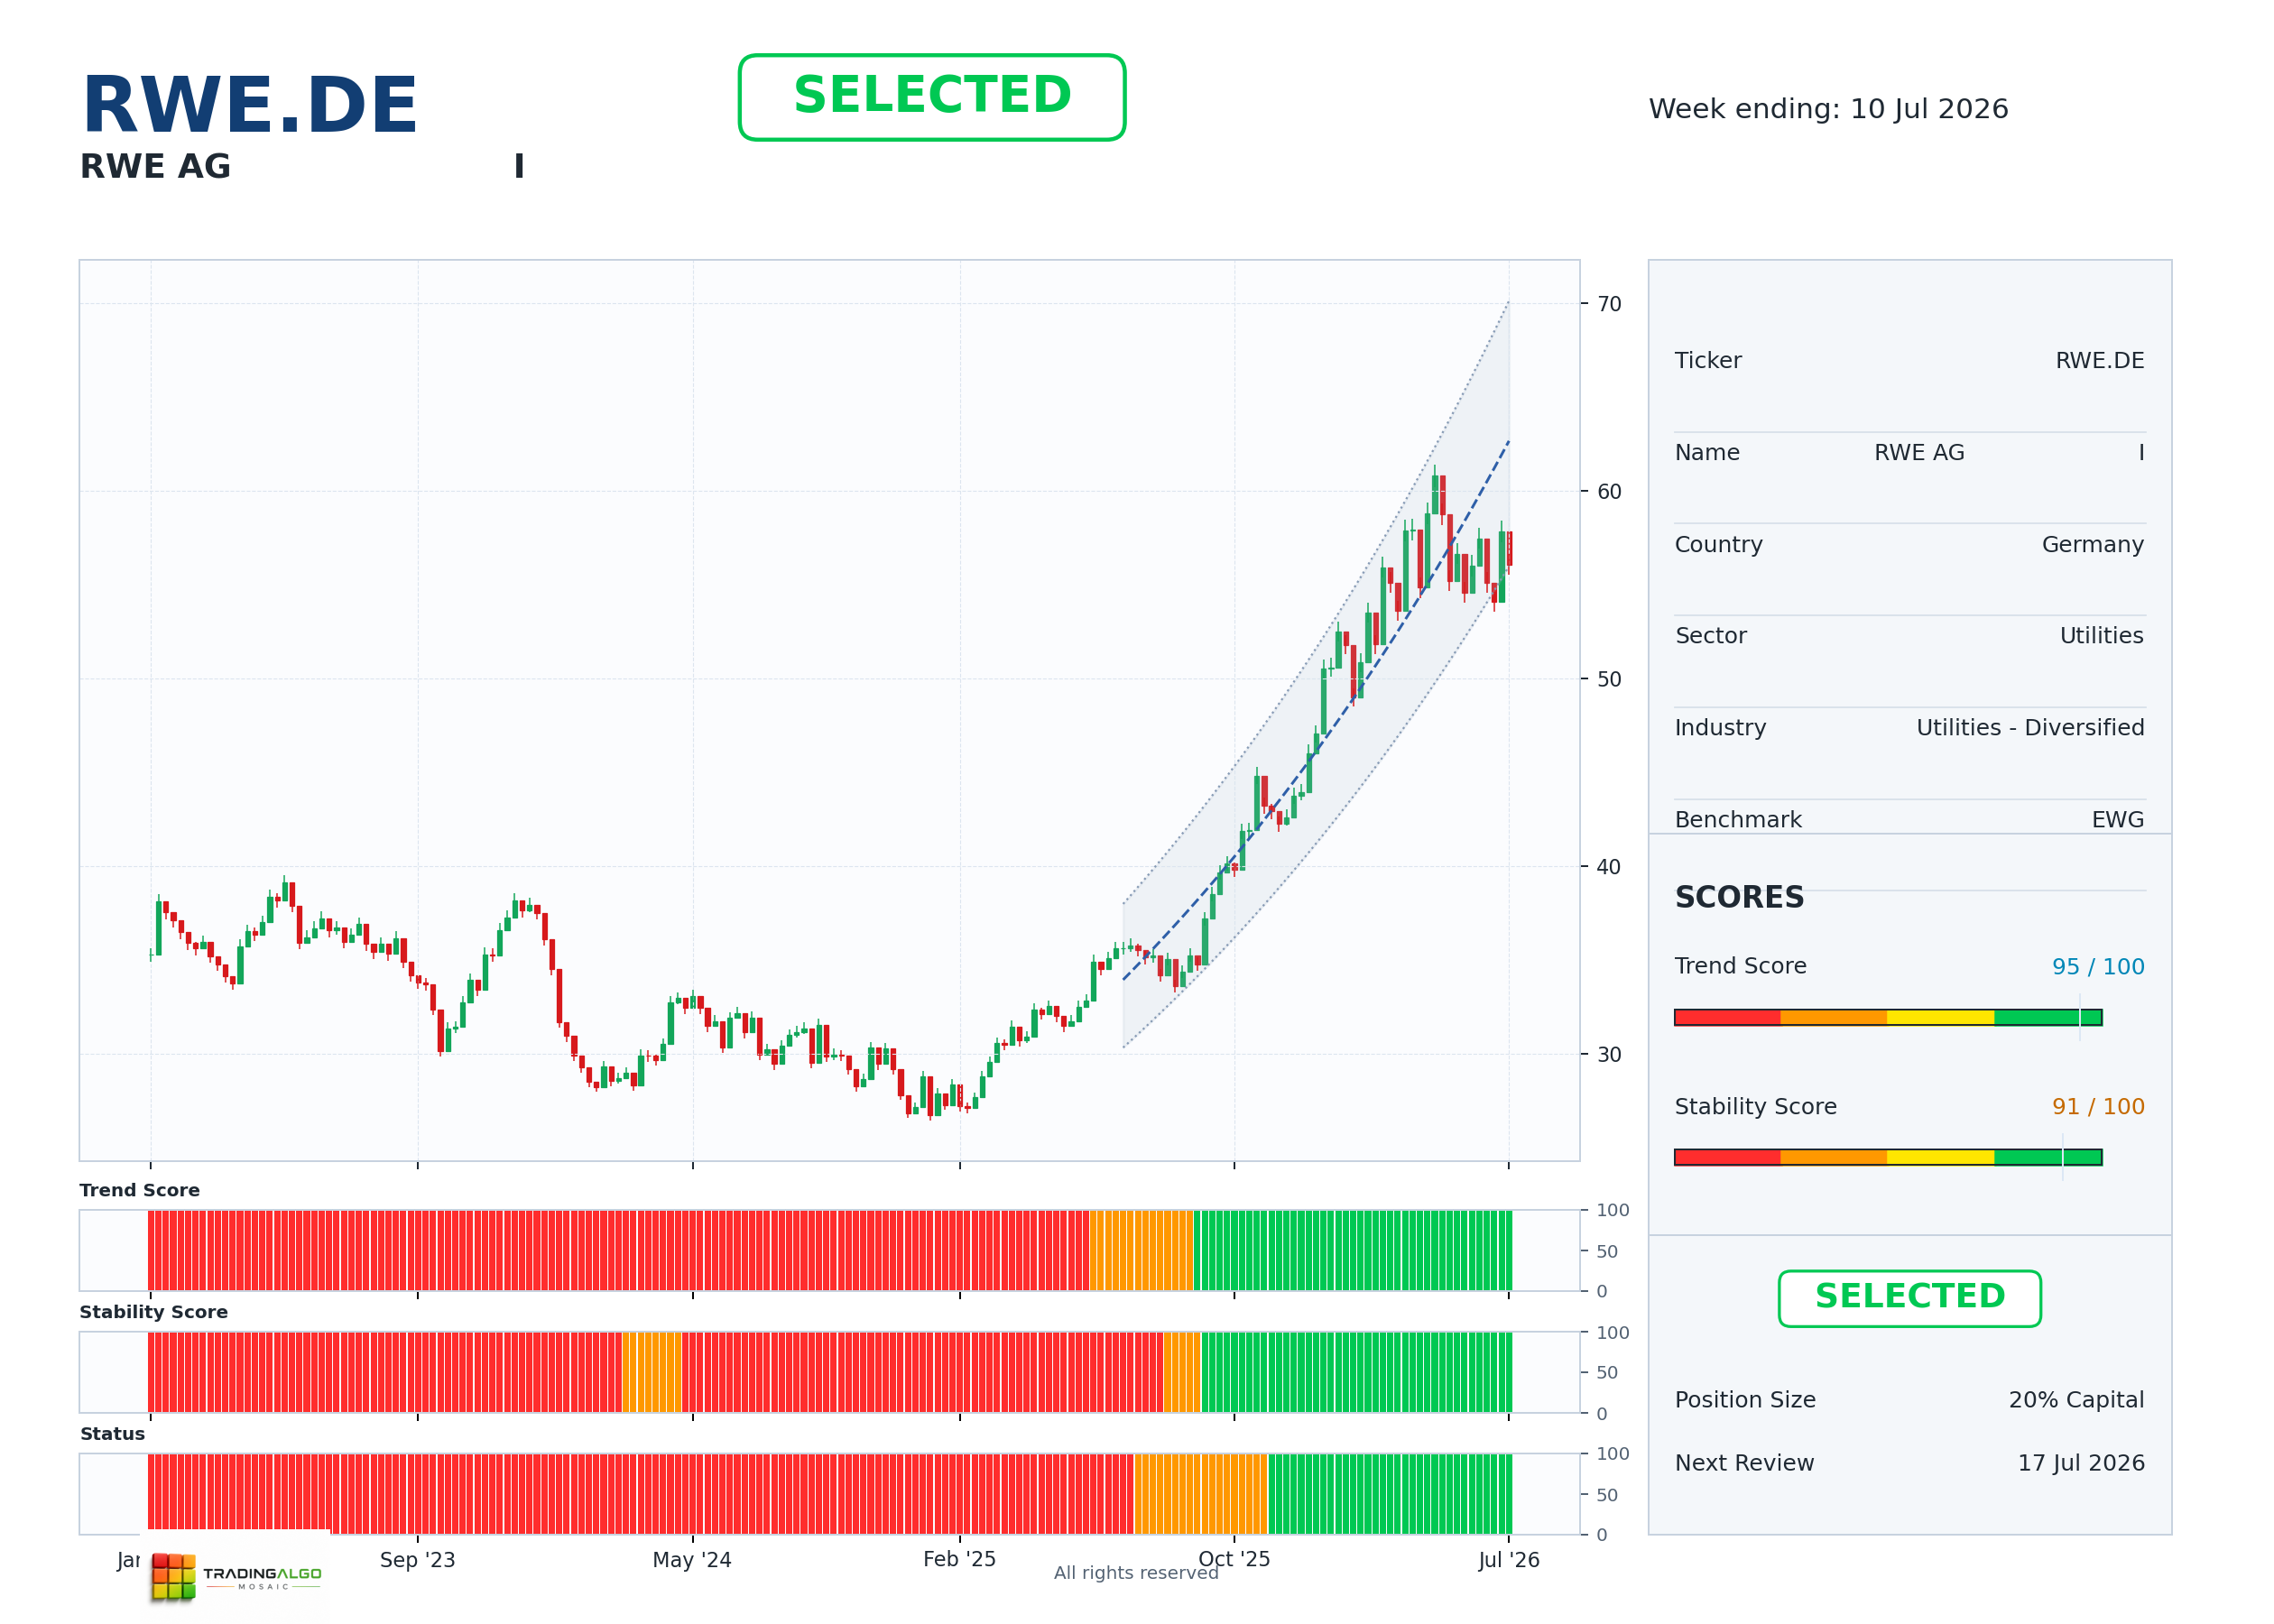The width and height of the screenshot is (2274, 1624).
Task: Click the Next Review label
Action: click(x=1744, y=1463)
